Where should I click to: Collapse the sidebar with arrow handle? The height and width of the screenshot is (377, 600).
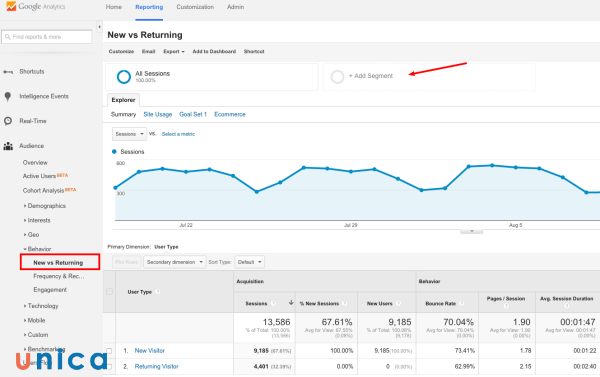pyautogui.click(x=99, y=27)
